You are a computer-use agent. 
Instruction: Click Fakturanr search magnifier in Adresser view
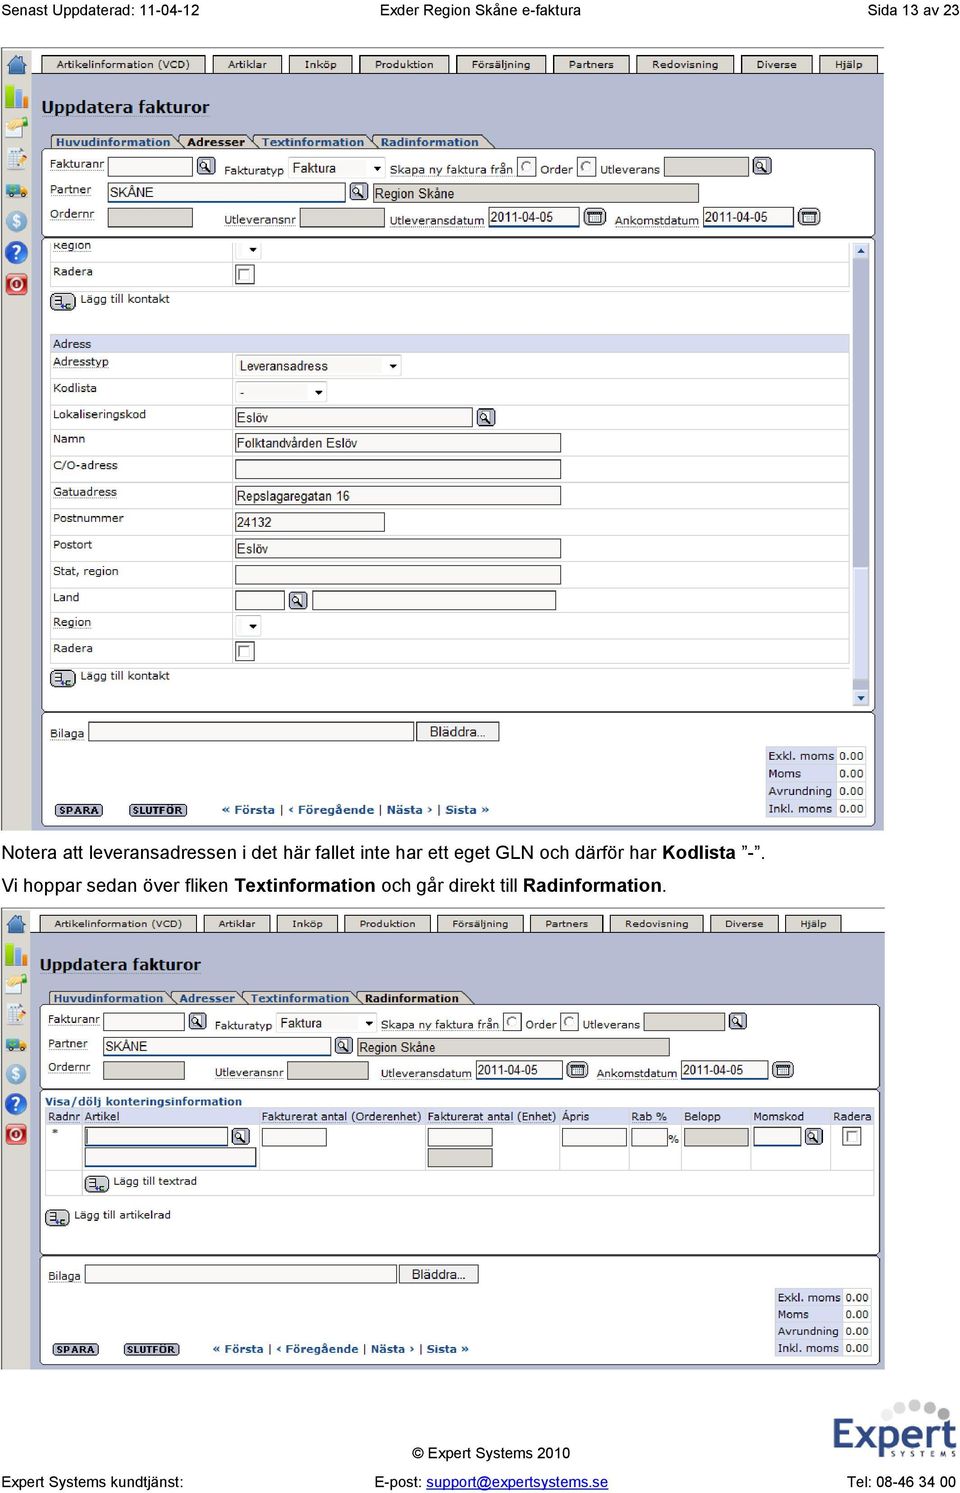pyautogui.click(x=206, y=166)
